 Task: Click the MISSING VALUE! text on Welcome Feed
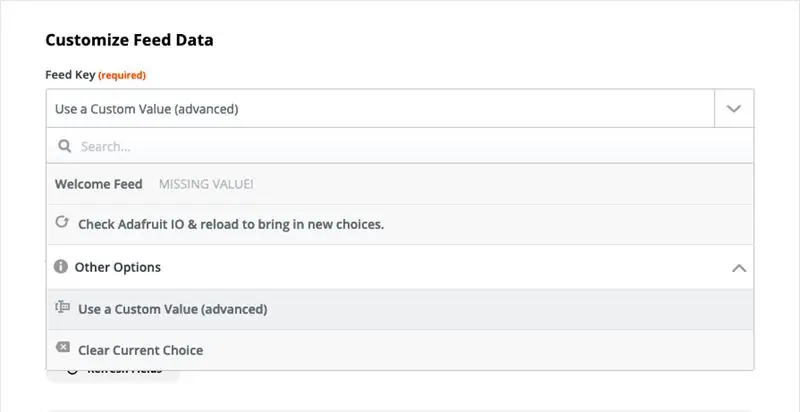point(206,185)
